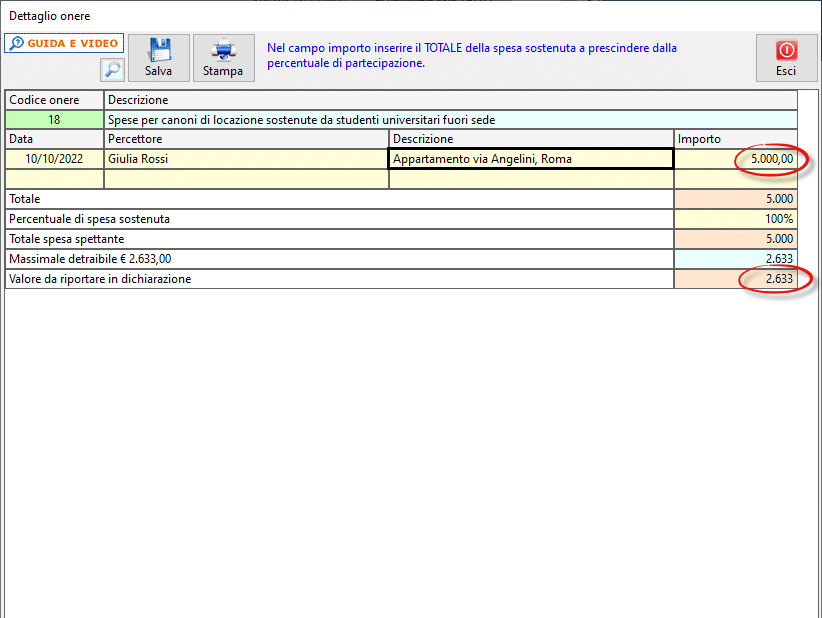Print using the Stampa printer button
The image size is (822, 618).
(x=224, y=58)
